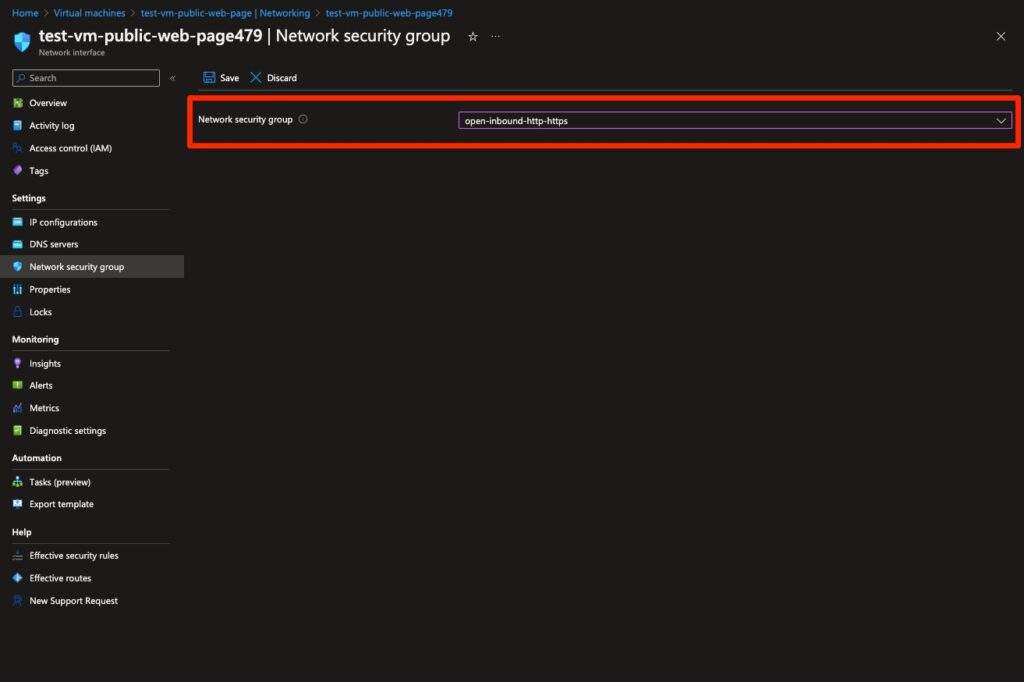
Task: Select Network security group menu item
Action: point(91,267)
